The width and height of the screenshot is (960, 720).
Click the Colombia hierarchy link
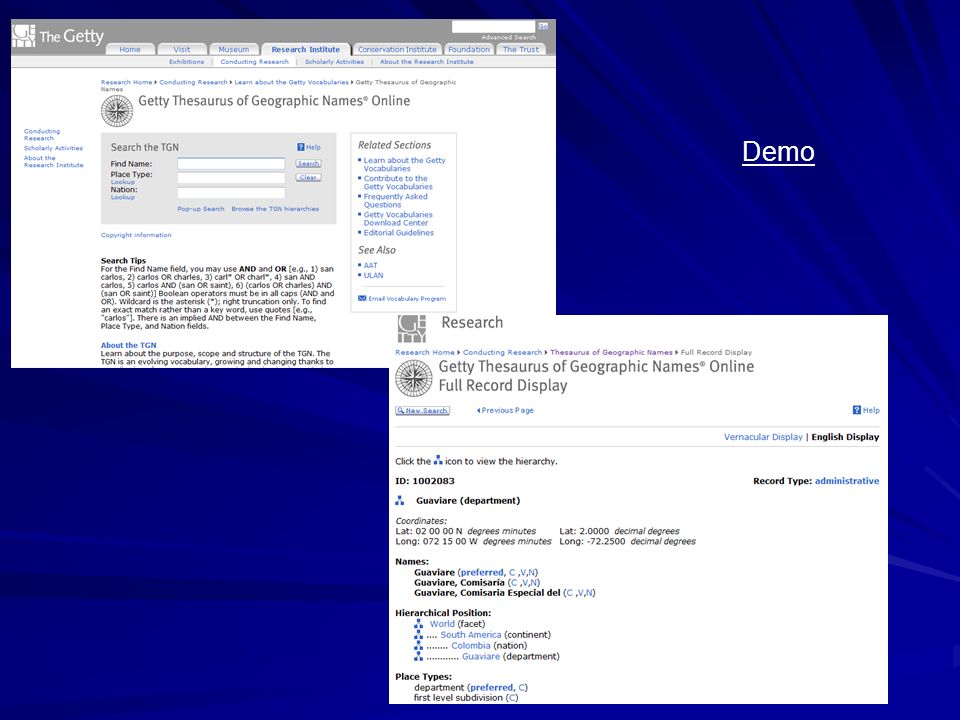(471, 645)
